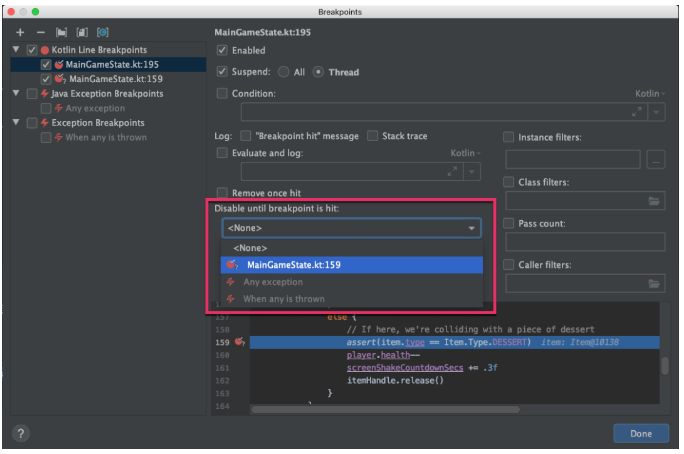
Task: Enable Instance filters checkbox
Action: [x=508, y=137]
